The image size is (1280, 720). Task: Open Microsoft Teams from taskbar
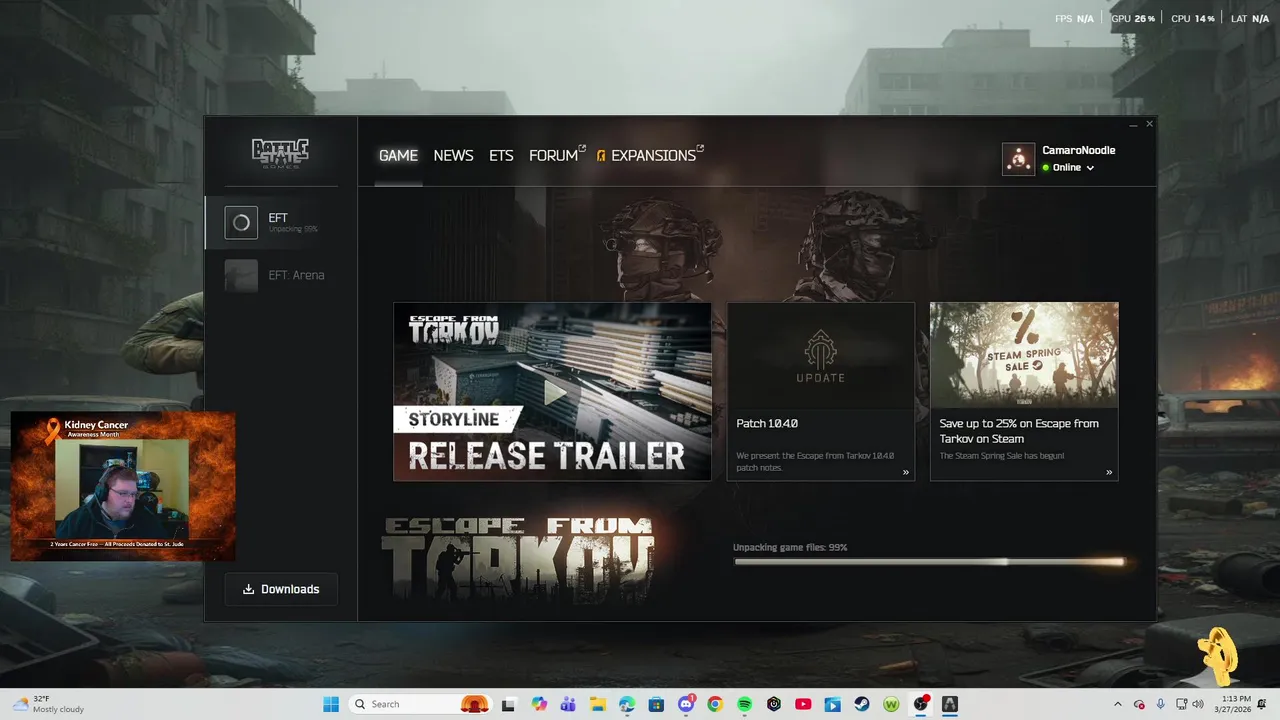568,704
